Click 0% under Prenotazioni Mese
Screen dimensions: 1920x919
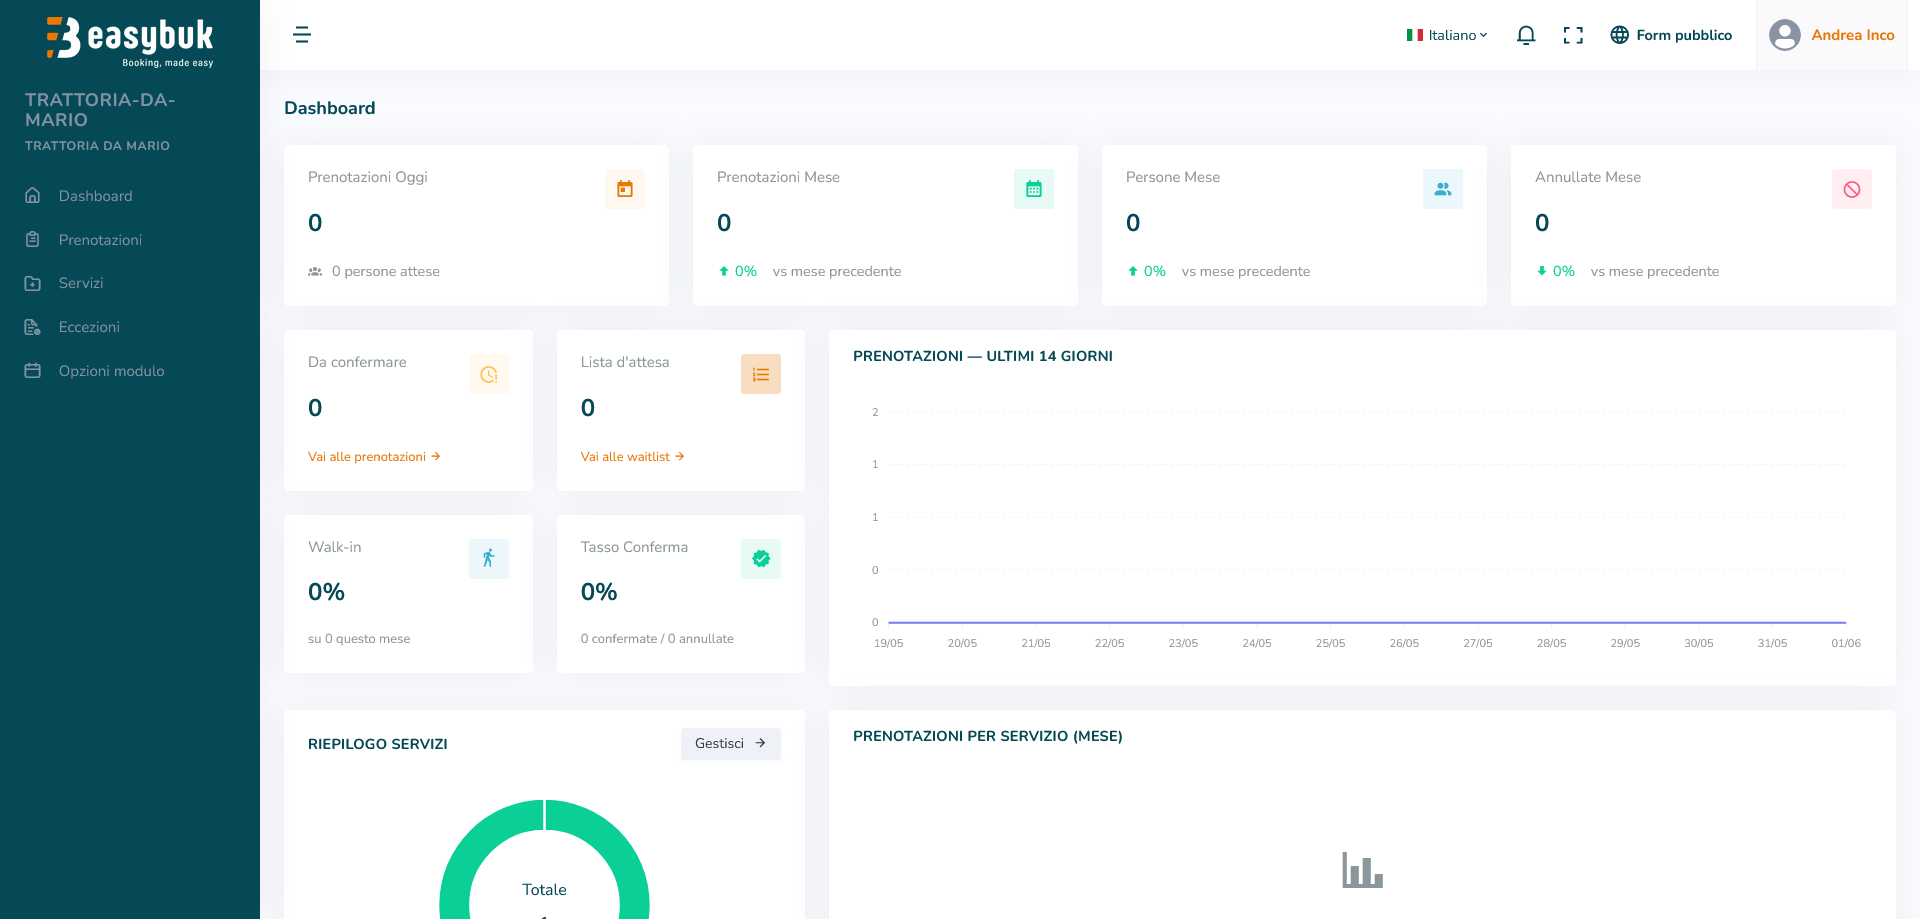746,271
